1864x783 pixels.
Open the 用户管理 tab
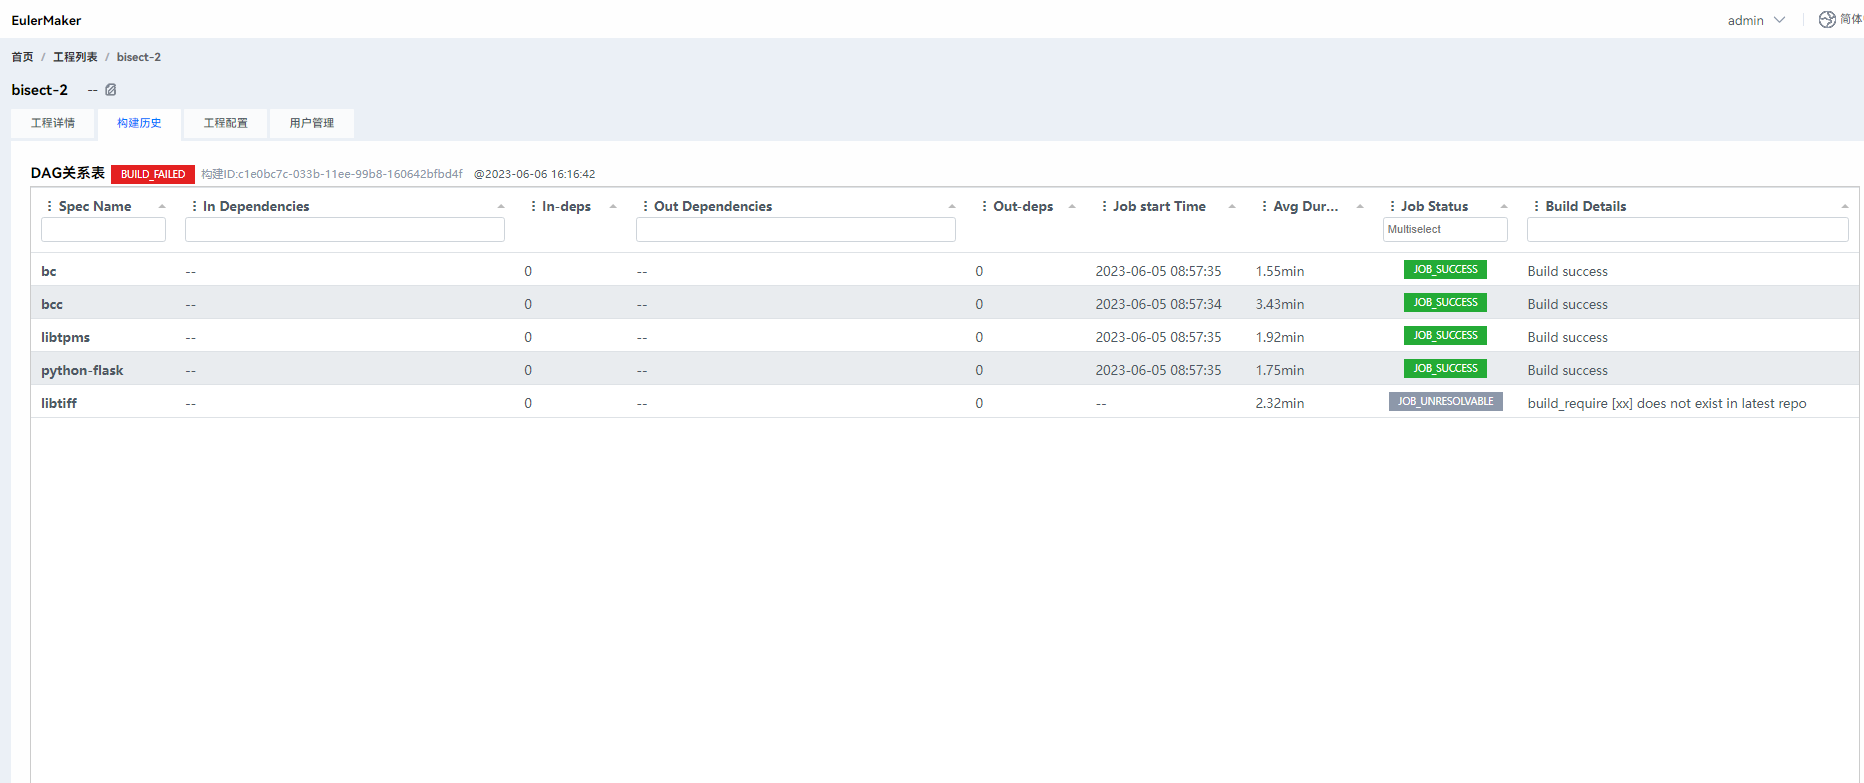[x=311, y=123]
